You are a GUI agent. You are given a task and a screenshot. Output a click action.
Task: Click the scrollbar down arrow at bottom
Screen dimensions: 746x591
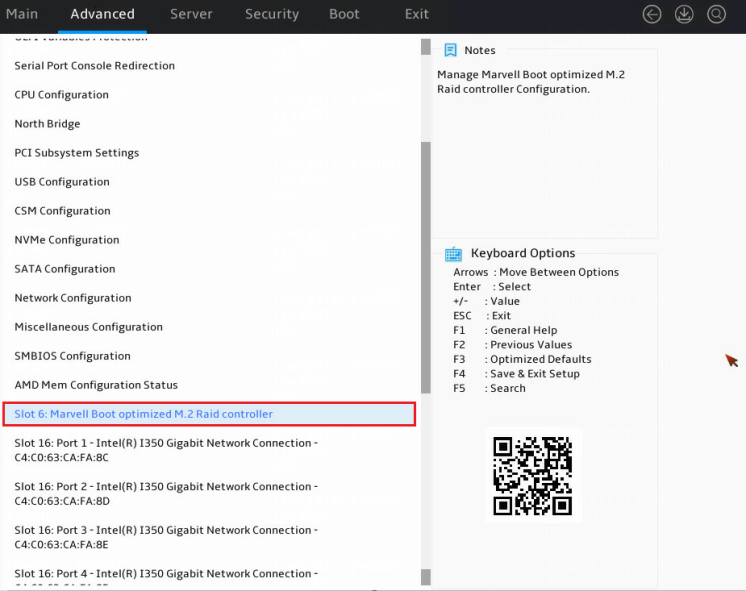pyautogui.click(x=426, y=577)
